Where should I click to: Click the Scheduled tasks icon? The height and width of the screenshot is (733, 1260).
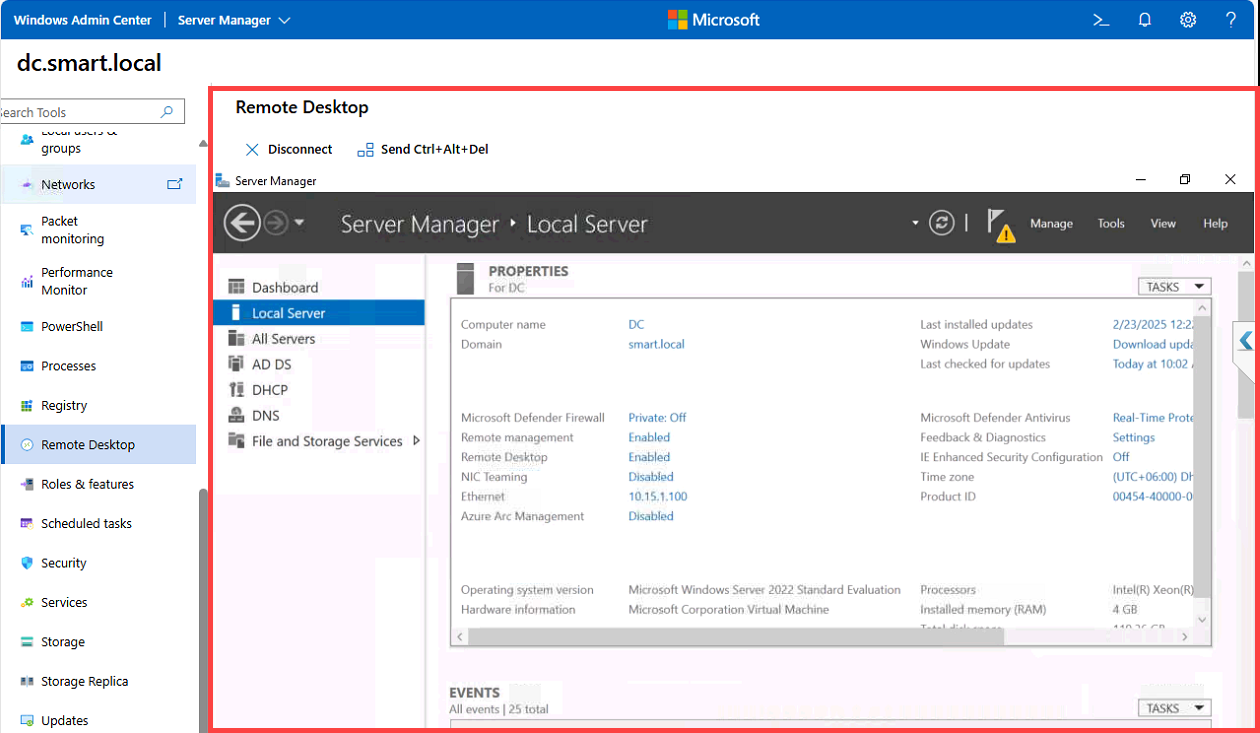pyautogui.click(x=27, y=524)
